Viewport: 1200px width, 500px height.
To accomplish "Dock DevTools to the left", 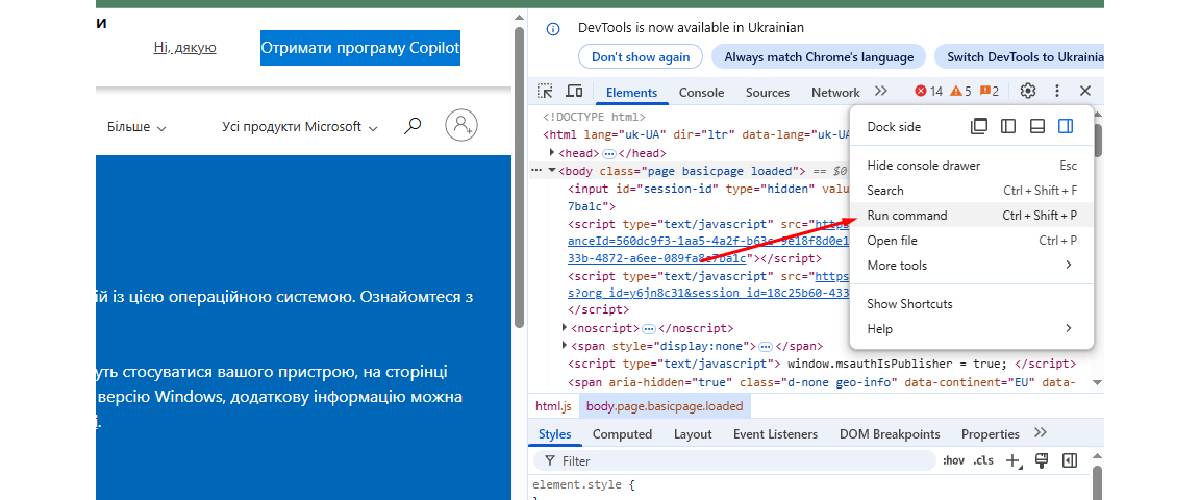I will (x=1009, y=126).
